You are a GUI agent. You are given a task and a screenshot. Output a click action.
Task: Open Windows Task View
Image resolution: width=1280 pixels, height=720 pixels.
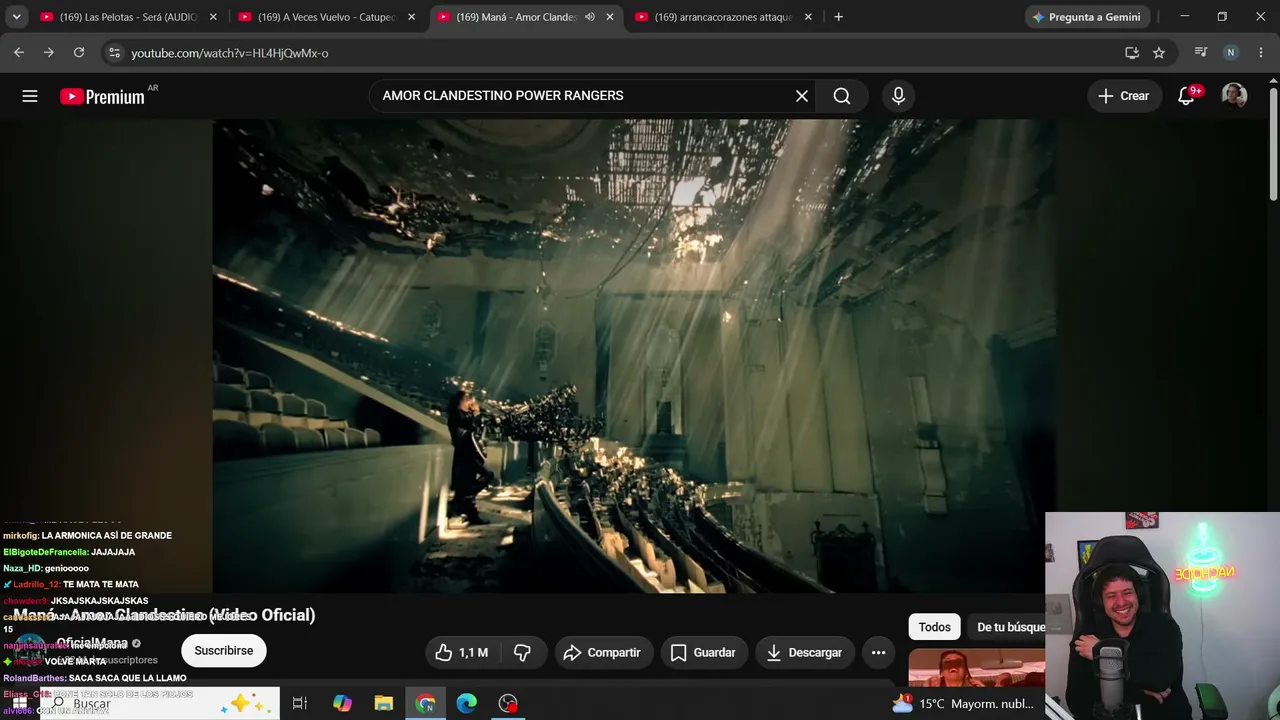299,704
